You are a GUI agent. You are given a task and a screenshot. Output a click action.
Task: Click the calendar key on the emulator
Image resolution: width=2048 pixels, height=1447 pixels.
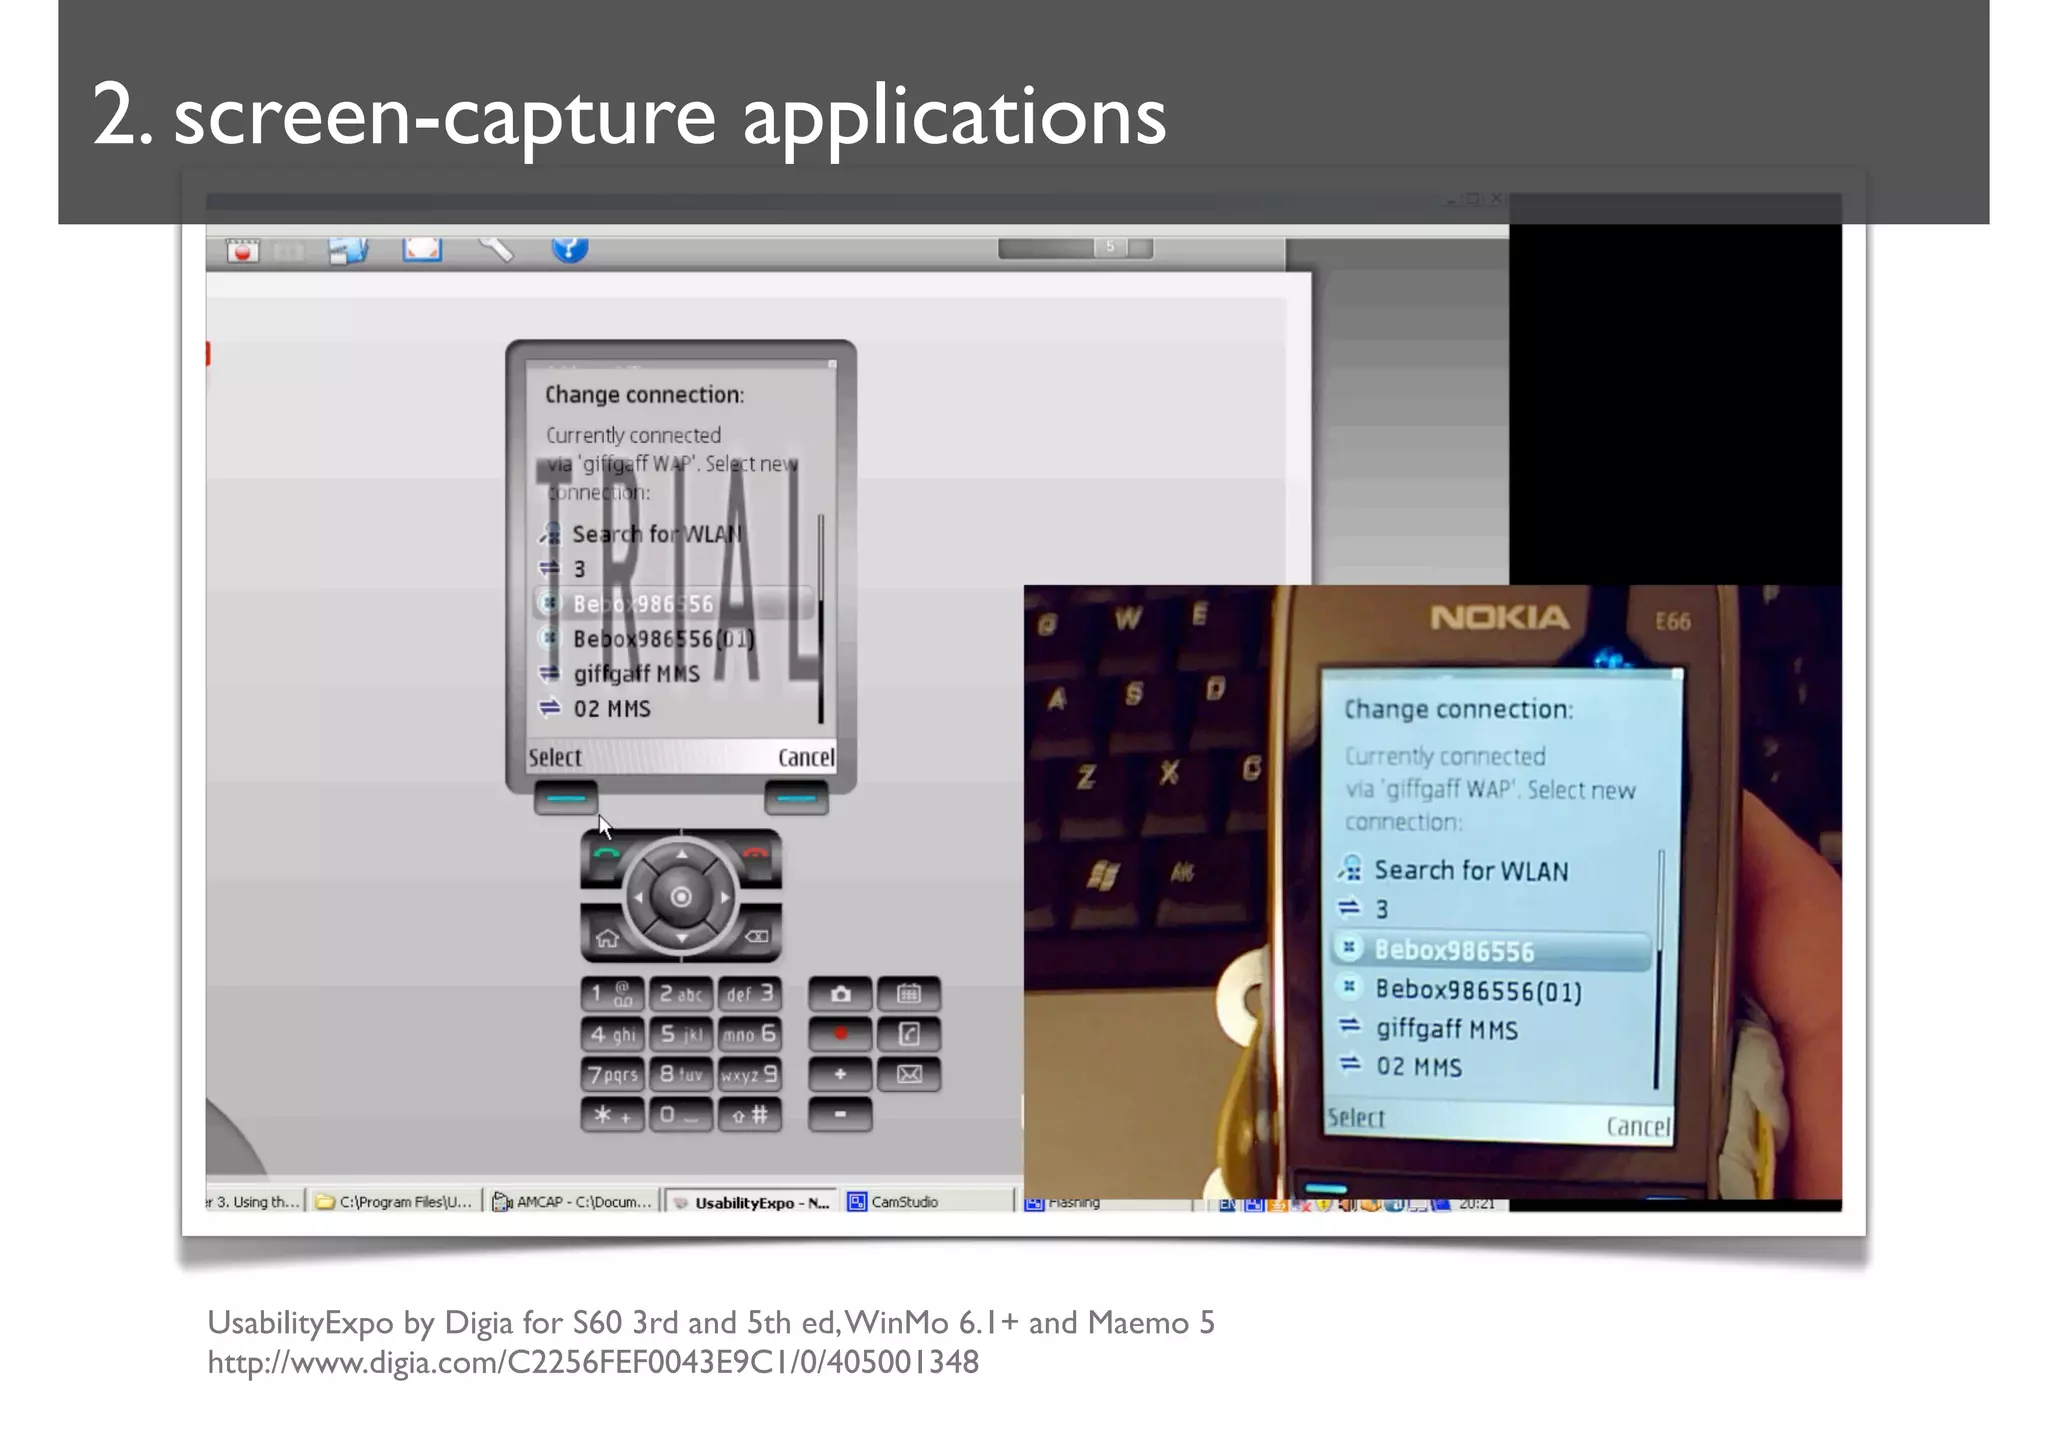coord(909,994)
